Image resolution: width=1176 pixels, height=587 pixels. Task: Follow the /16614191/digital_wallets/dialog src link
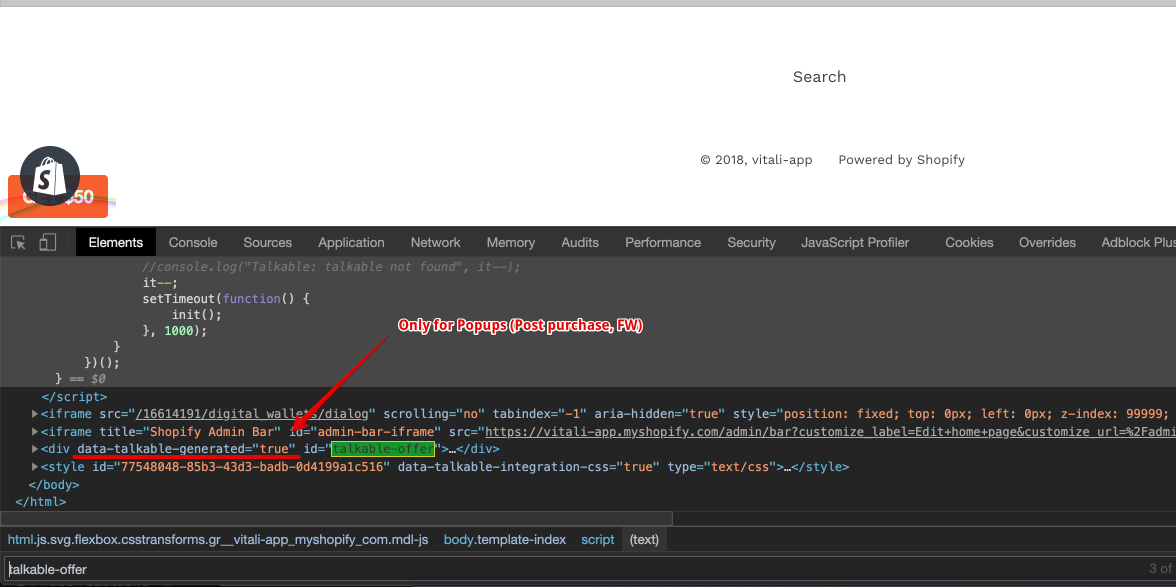coord(254,414)
